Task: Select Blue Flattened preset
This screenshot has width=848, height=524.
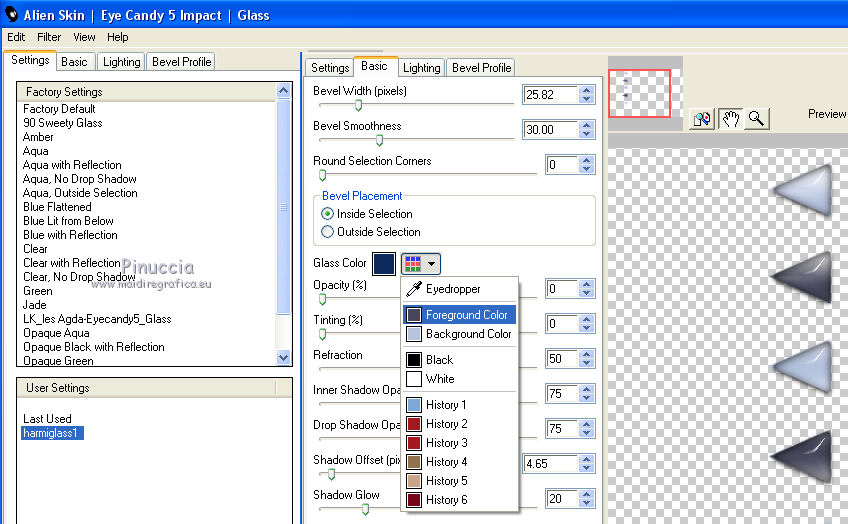Action: coord(57,207)
